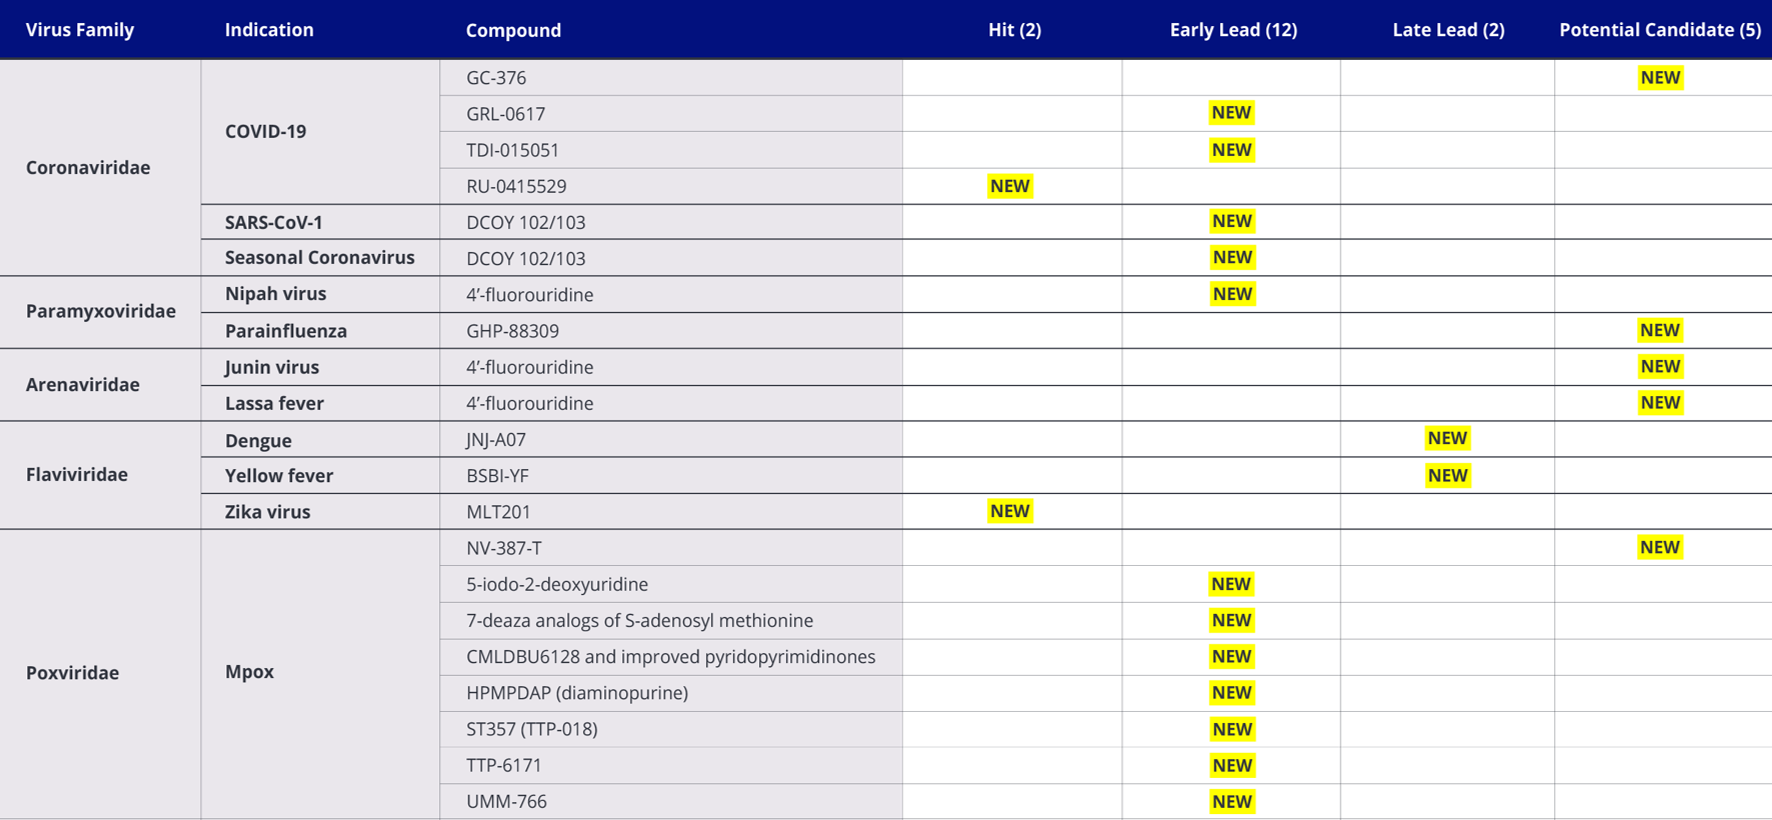Select the UMM-766 compound name

coord(506,802)
